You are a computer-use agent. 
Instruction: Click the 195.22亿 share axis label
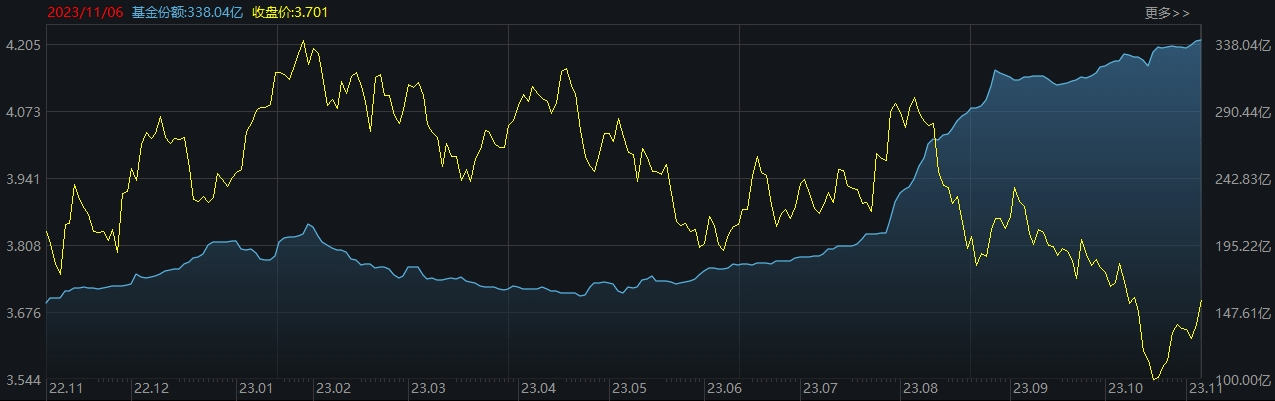pyautogui.click(x=1238, y=246)
